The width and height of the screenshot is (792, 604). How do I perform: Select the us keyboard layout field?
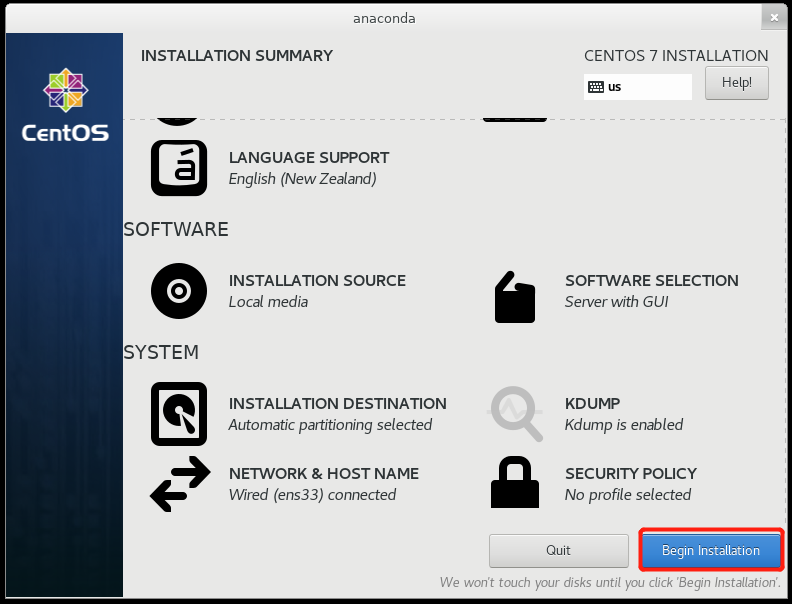pyautogui.click(x=638, y=87)
